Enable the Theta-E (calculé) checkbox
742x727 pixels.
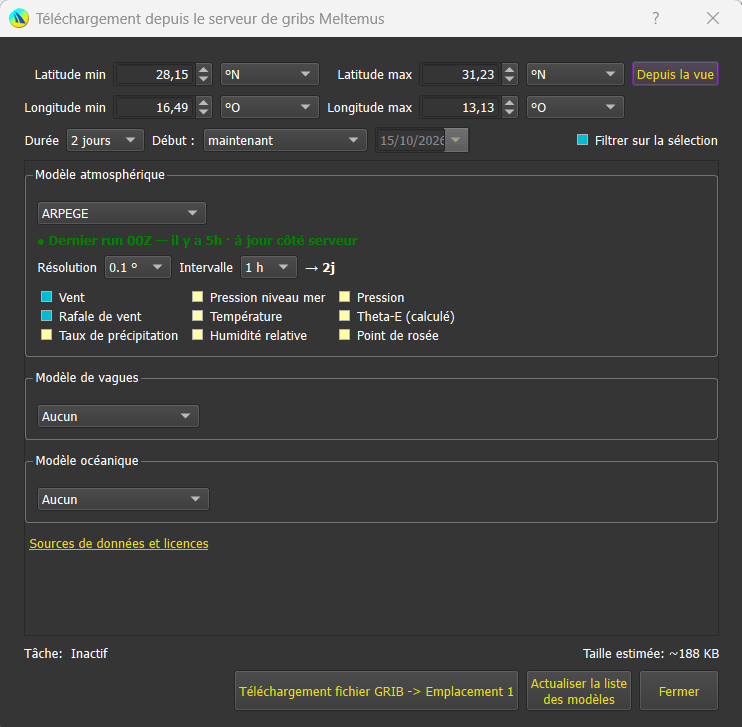344,316
